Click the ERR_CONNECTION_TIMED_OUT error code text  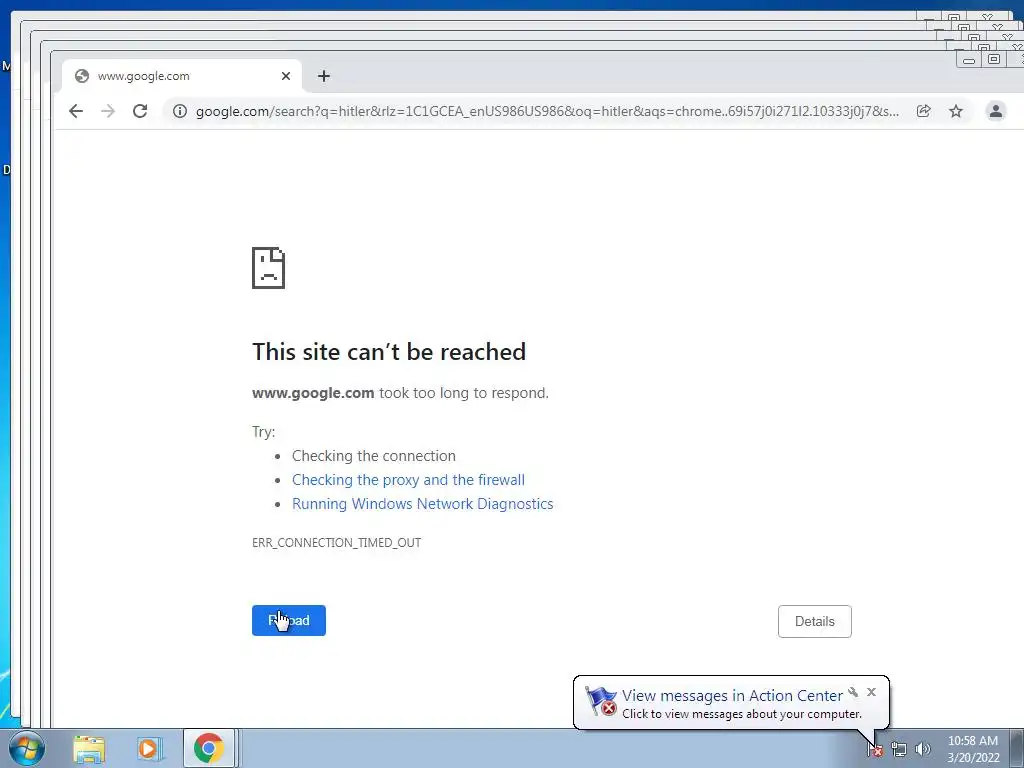336,543
